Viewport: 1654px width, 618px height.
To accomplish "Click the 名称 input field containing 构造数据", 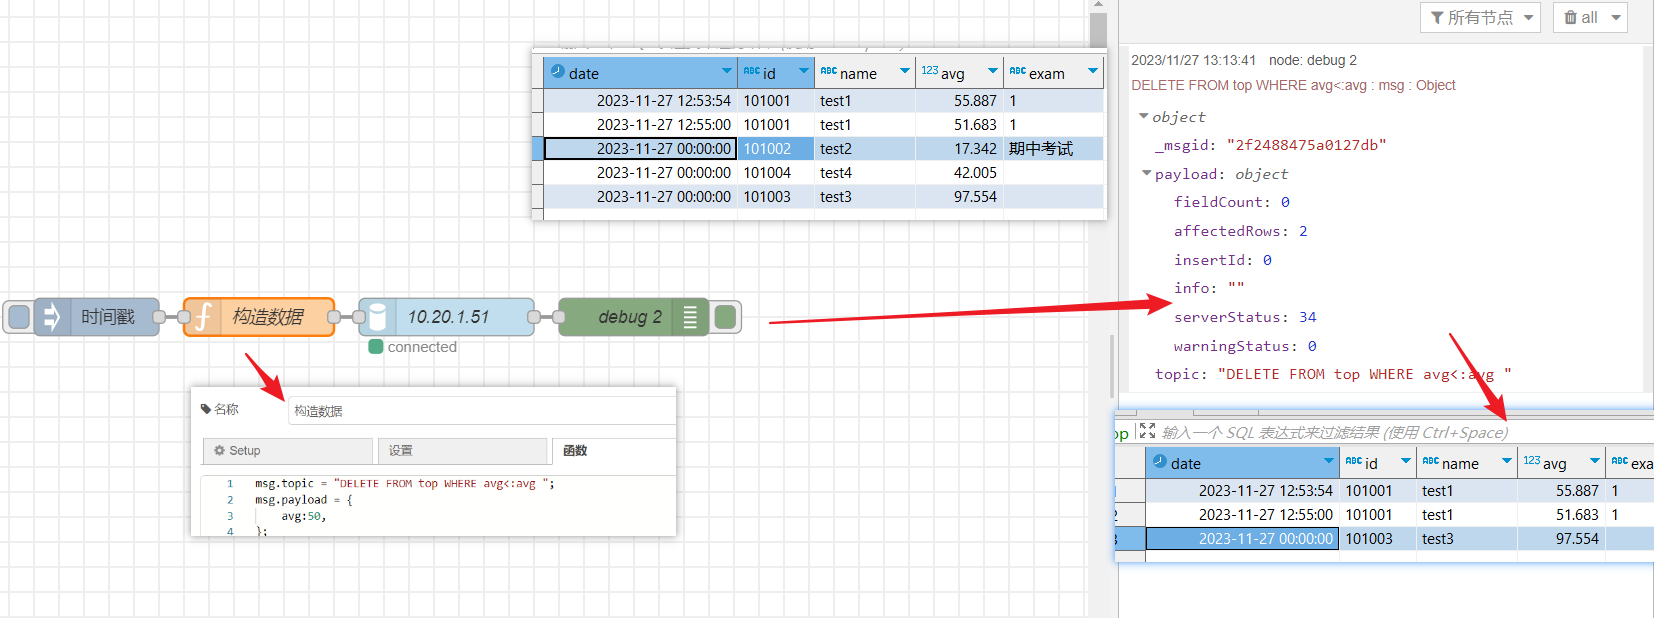I will coord(482,411).
